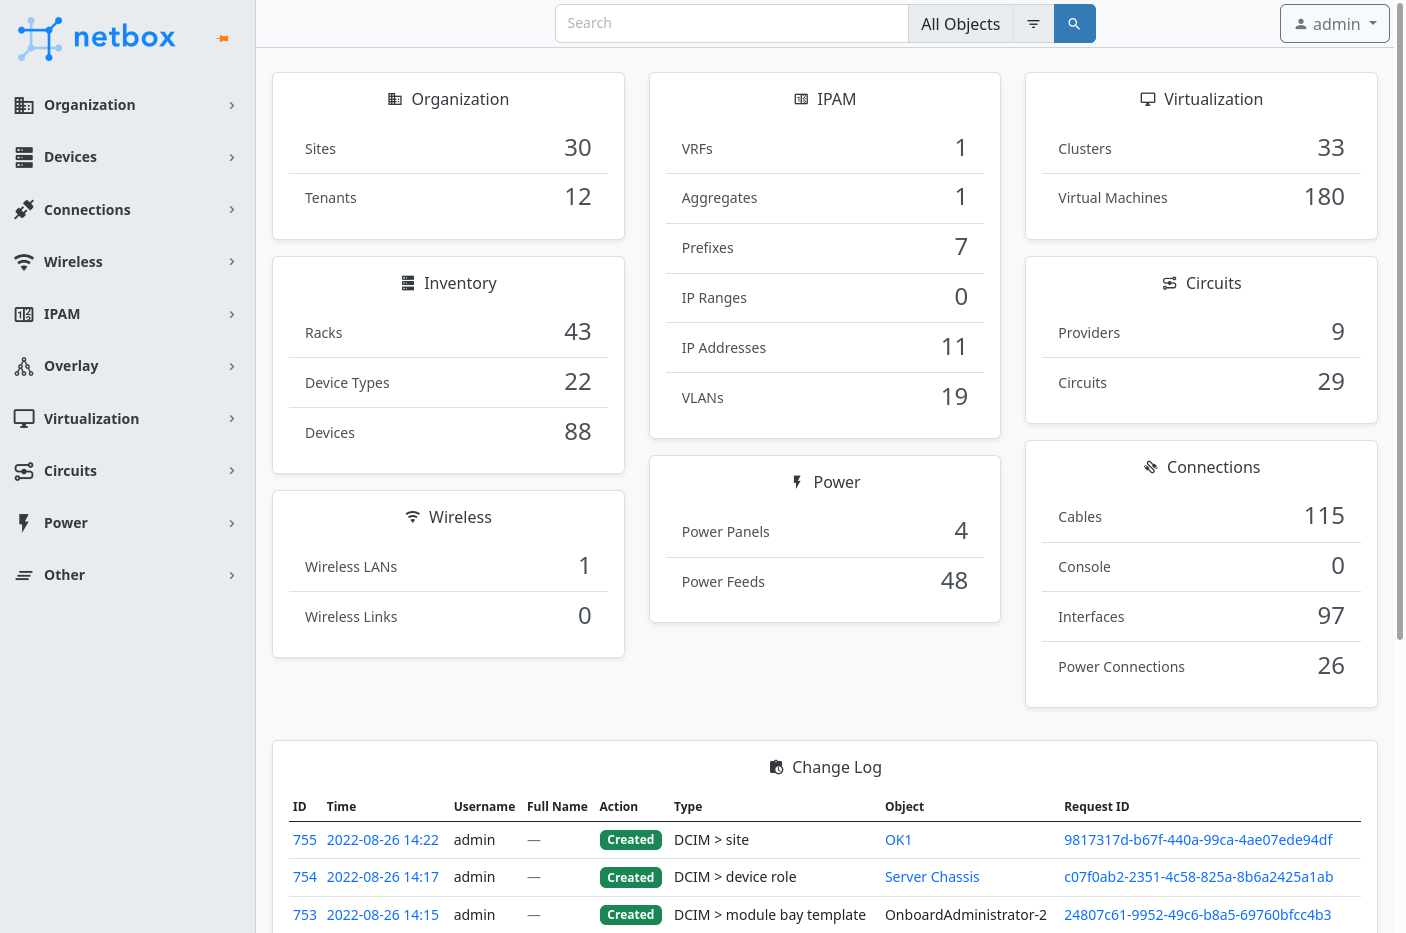Image resolution: width=1406 pixels, height=933 pixels.
Task: Follow the Server Chassis change log link
Action: pos(932,877)
